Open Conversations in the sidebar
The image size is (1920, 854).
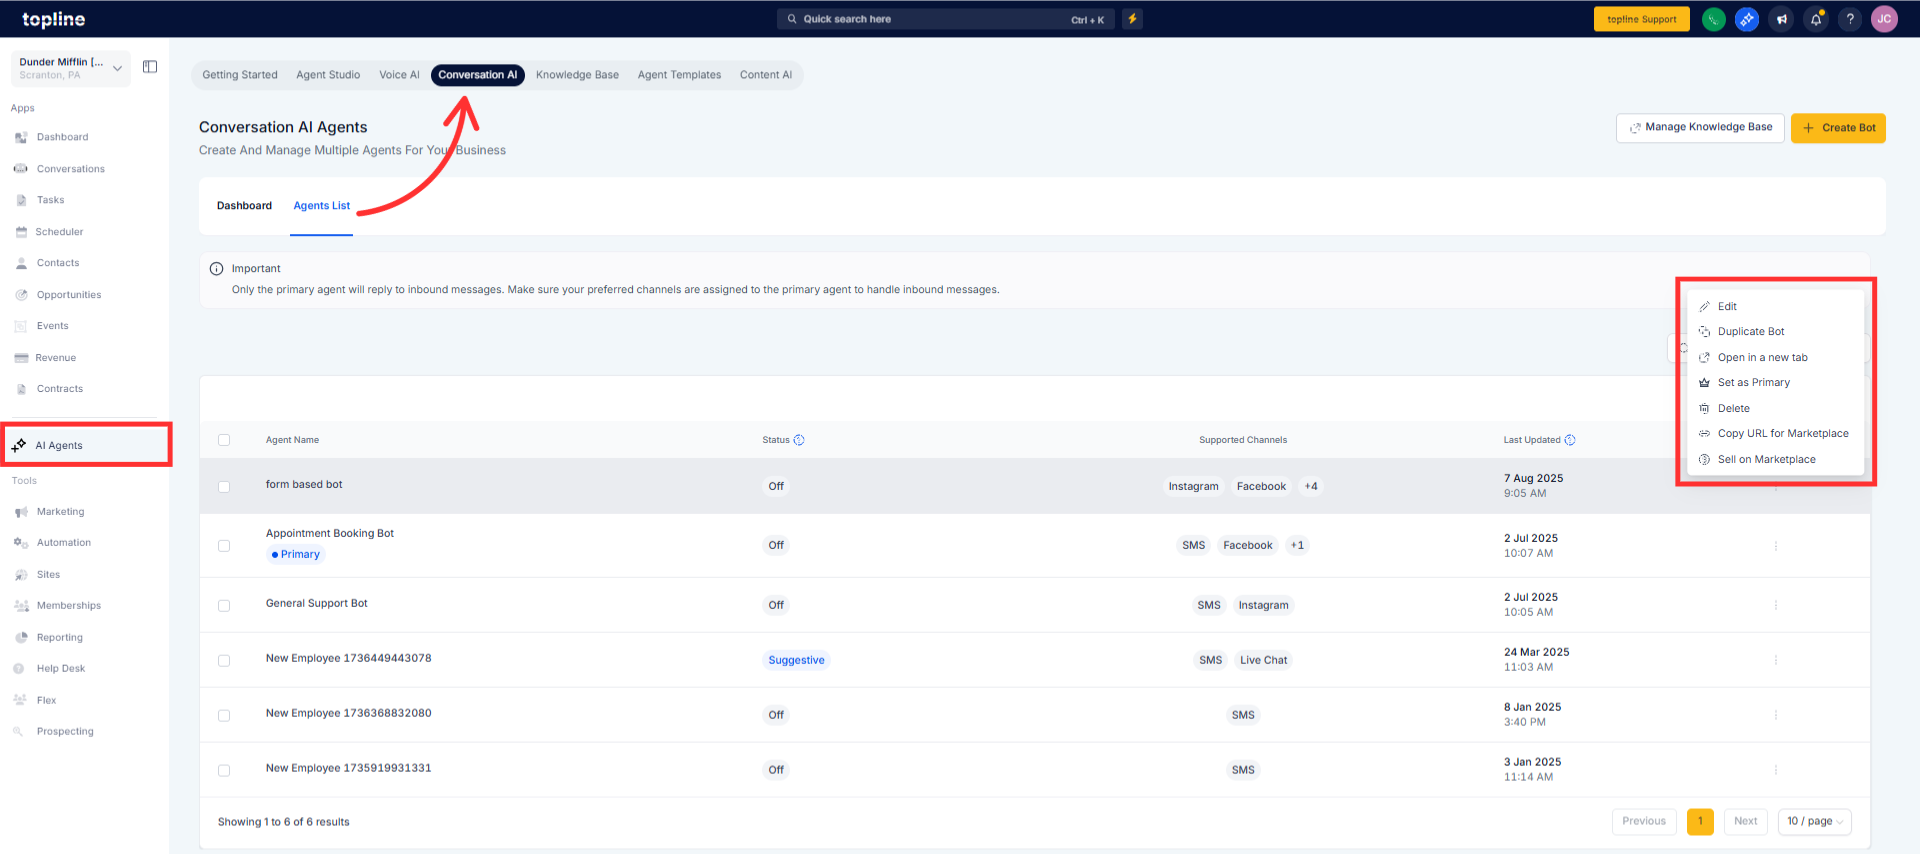70,169
